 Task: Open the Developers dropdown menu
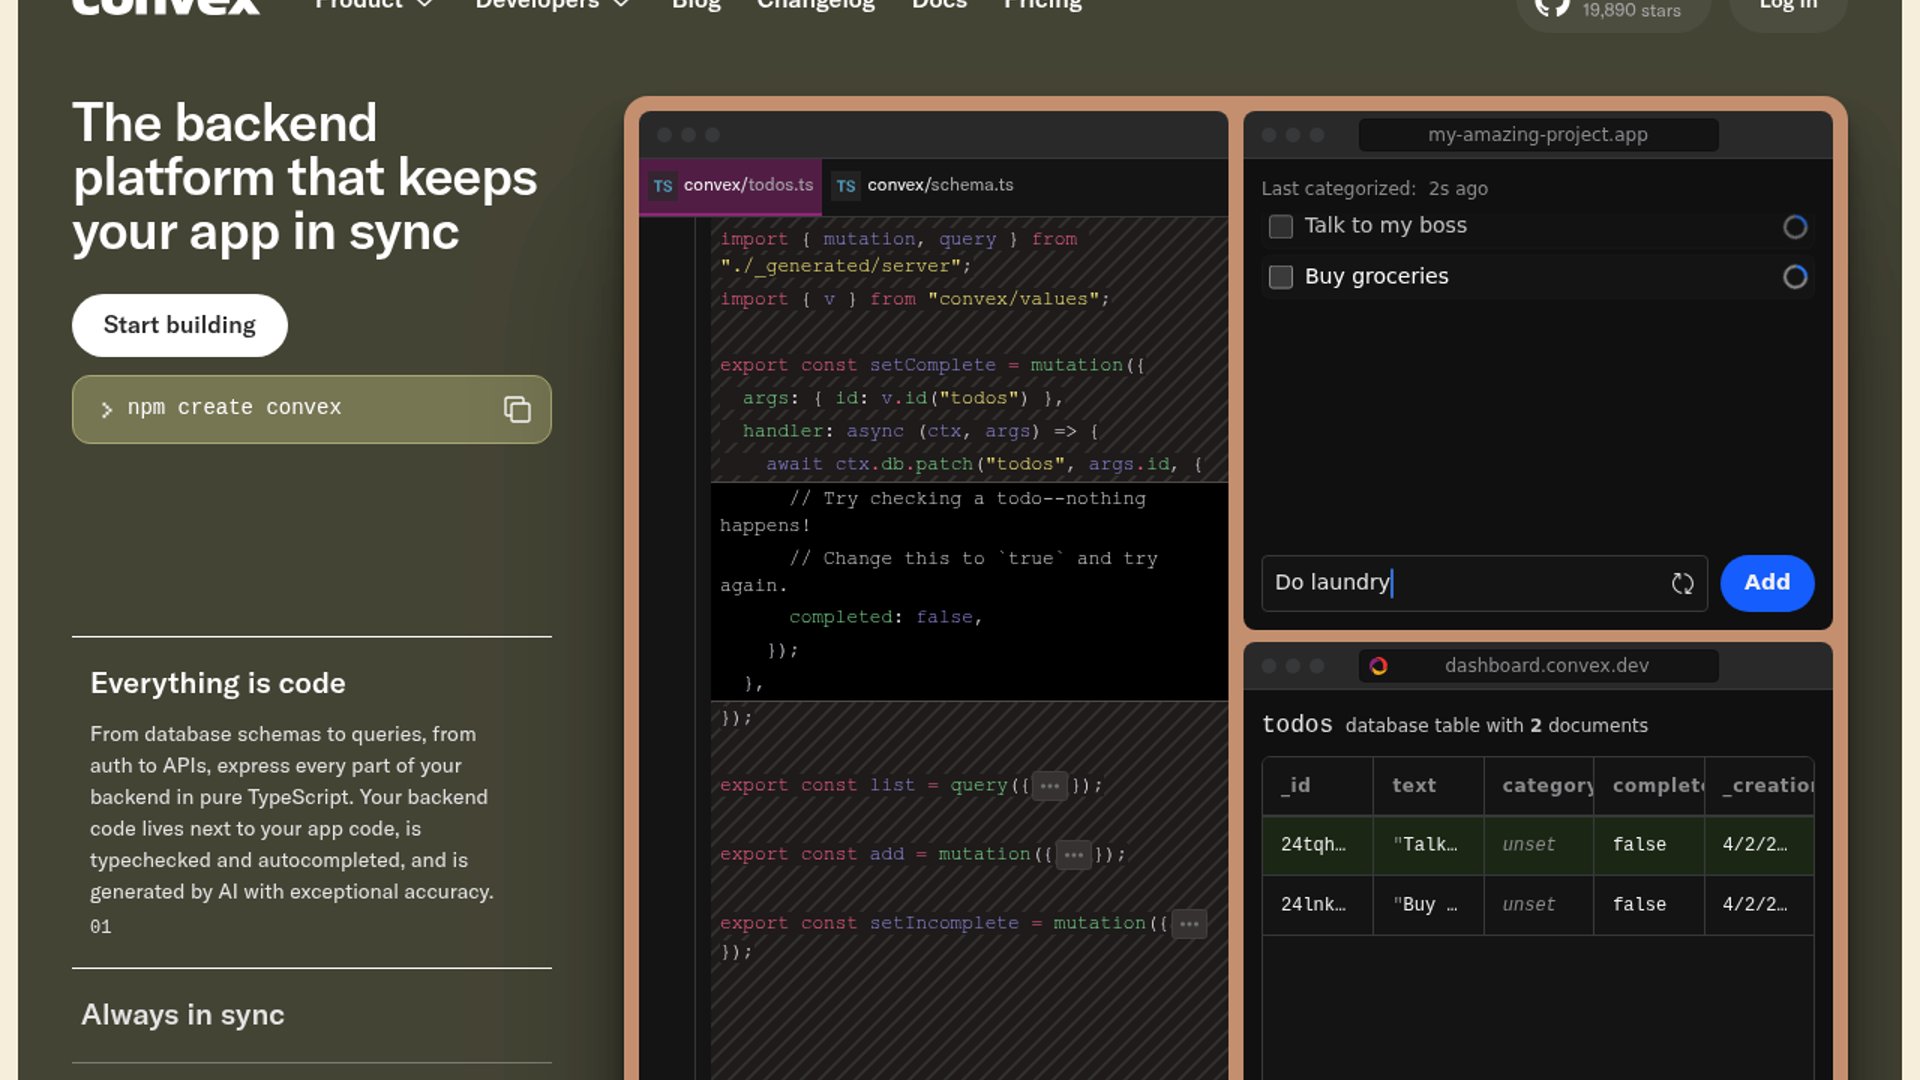pos(552,5)
